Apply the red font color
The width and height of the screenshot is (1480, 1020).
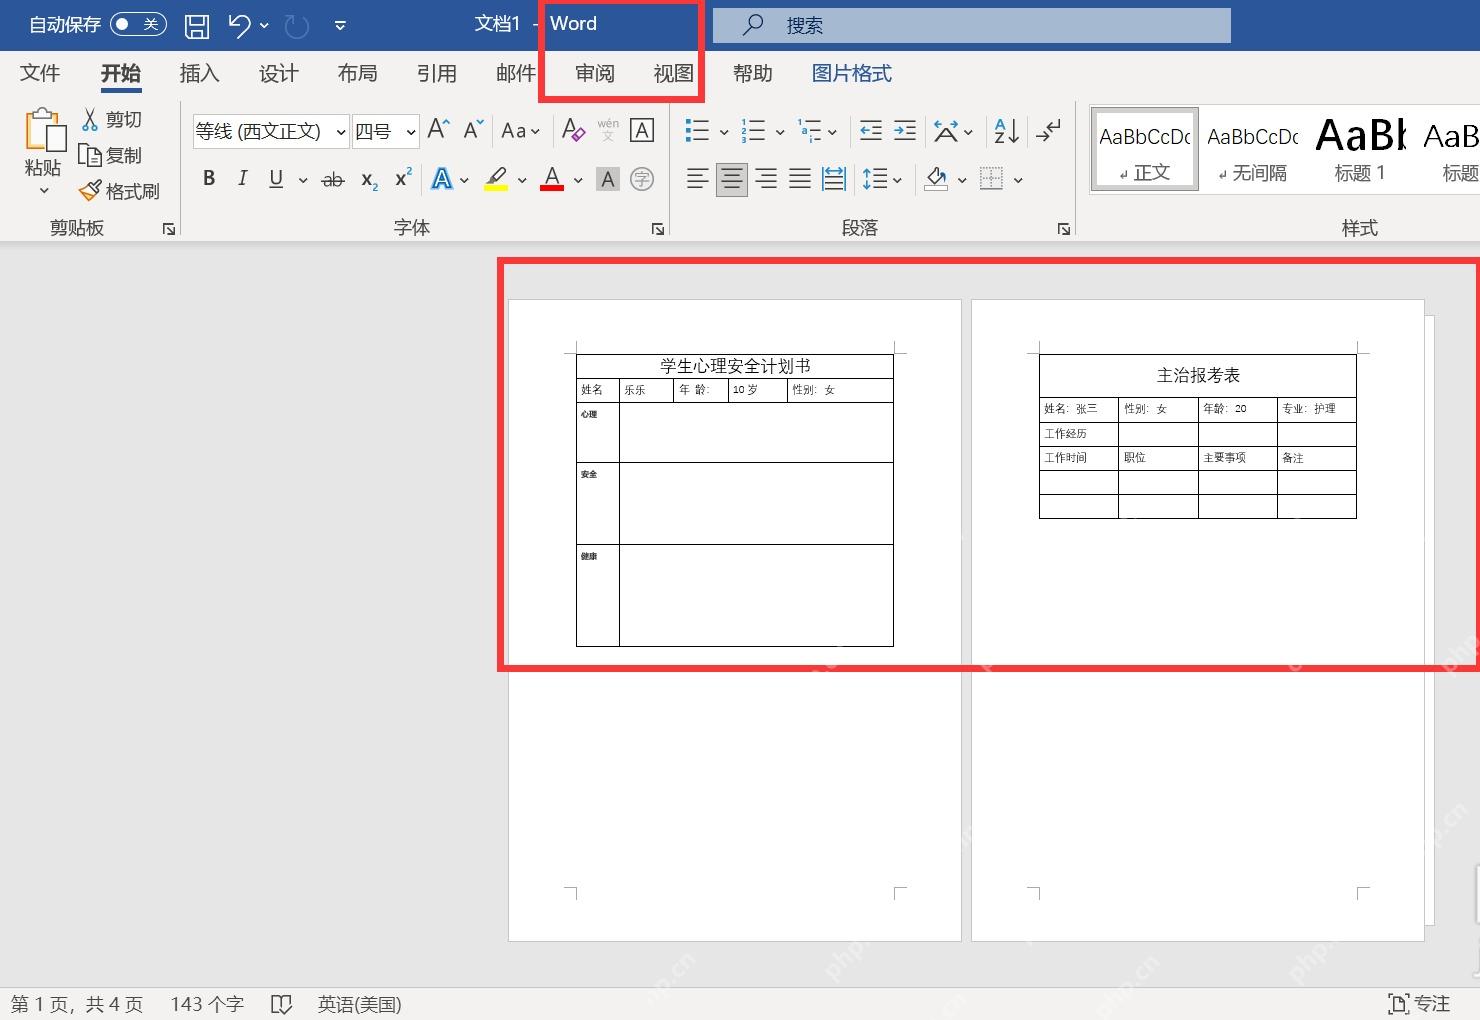[x=552, y=180]
